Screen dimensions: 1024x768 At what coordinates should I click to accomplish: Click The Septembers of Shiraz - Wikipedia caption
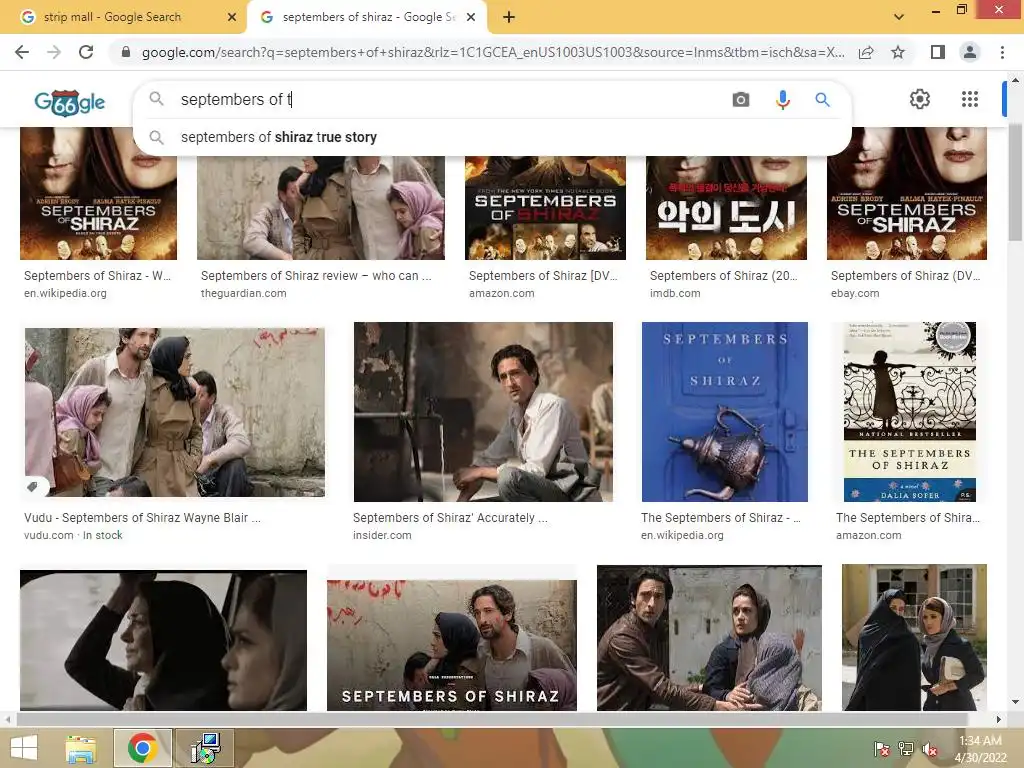(720, 517)
